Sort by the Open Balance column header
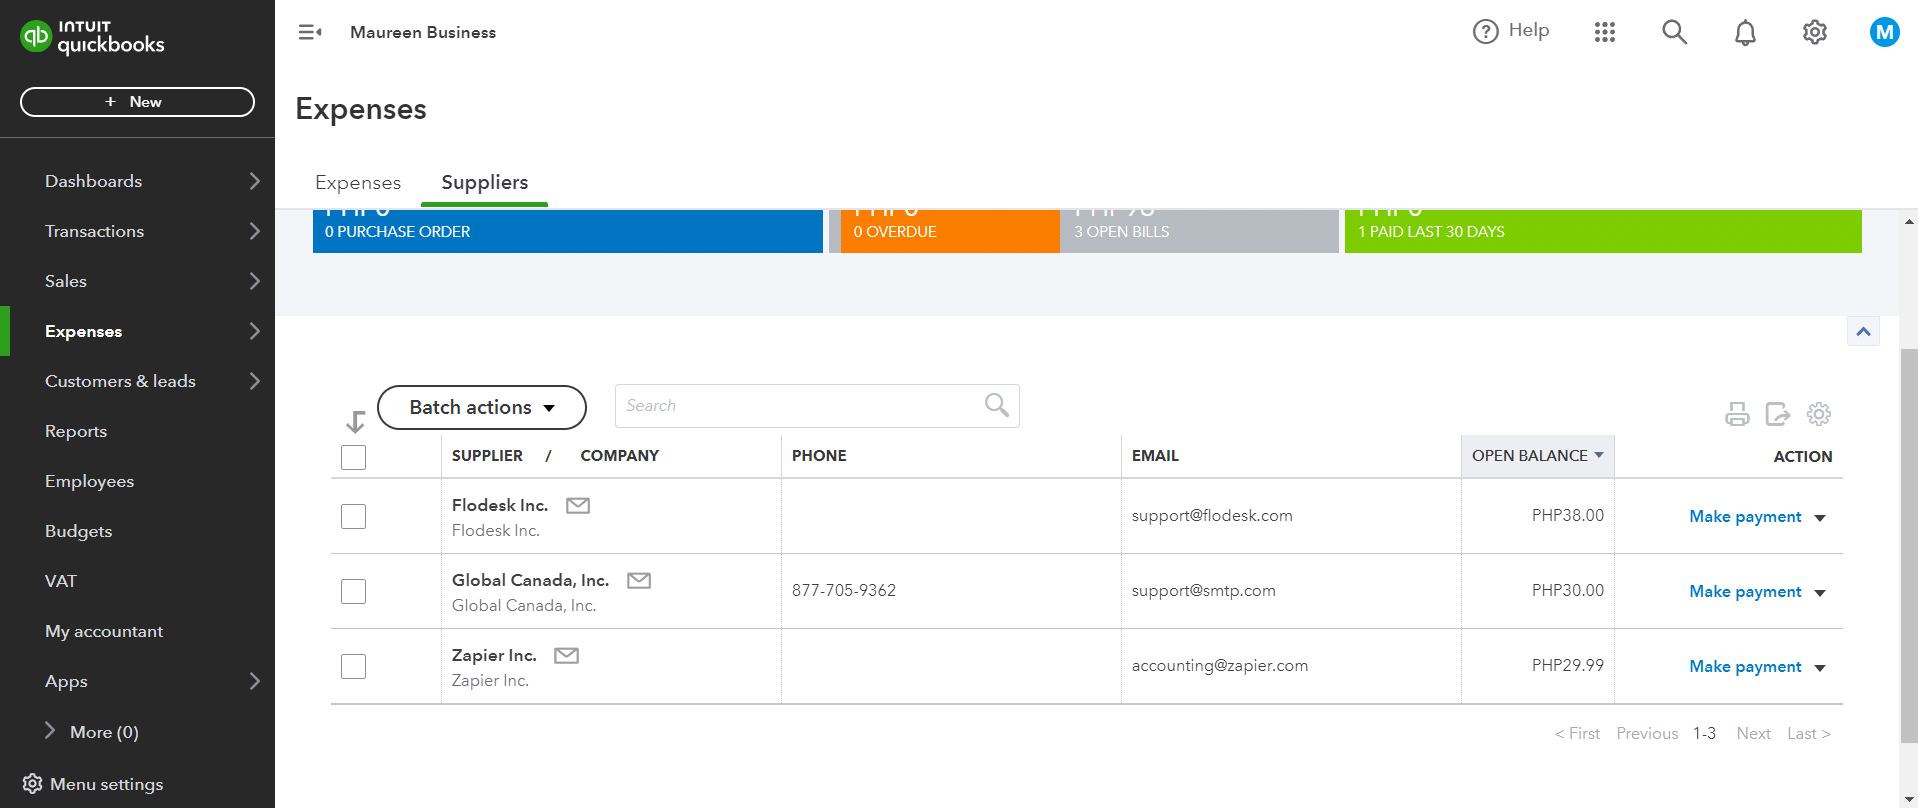Viewport: 1918px width, 808px height. (1538, 456)
